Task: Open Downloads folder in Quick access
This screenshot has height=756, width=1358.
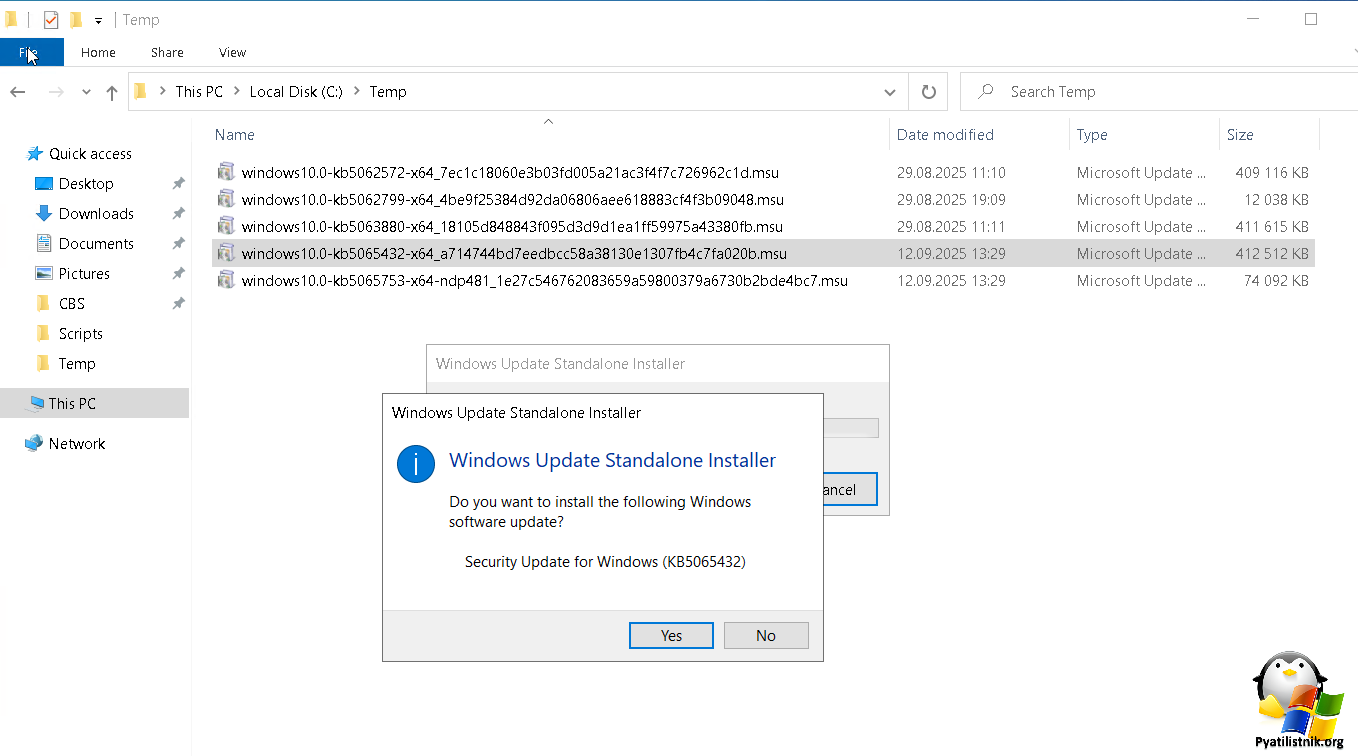Action: [x=96, y=214]
